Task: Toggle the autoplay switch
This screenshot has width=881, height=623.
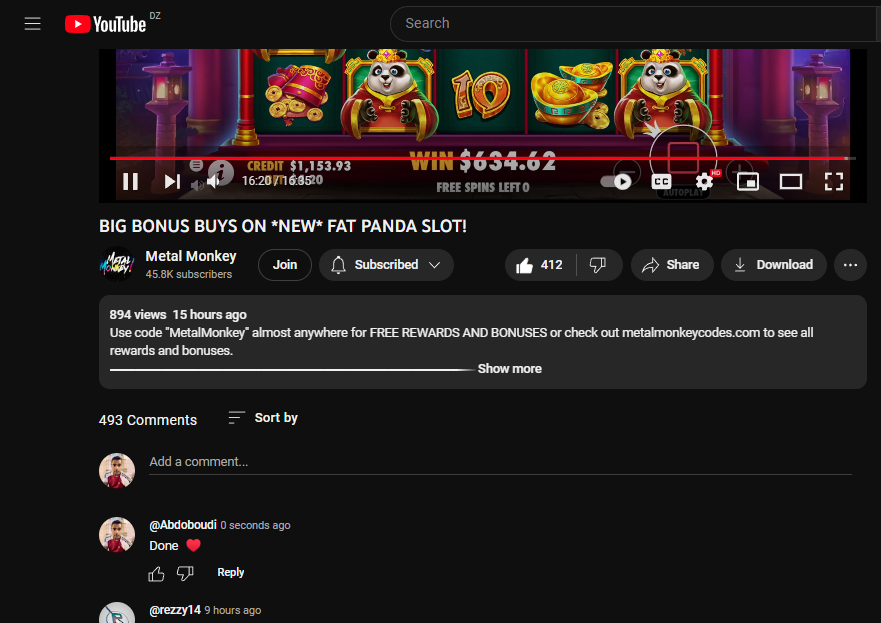Action: 616,181
